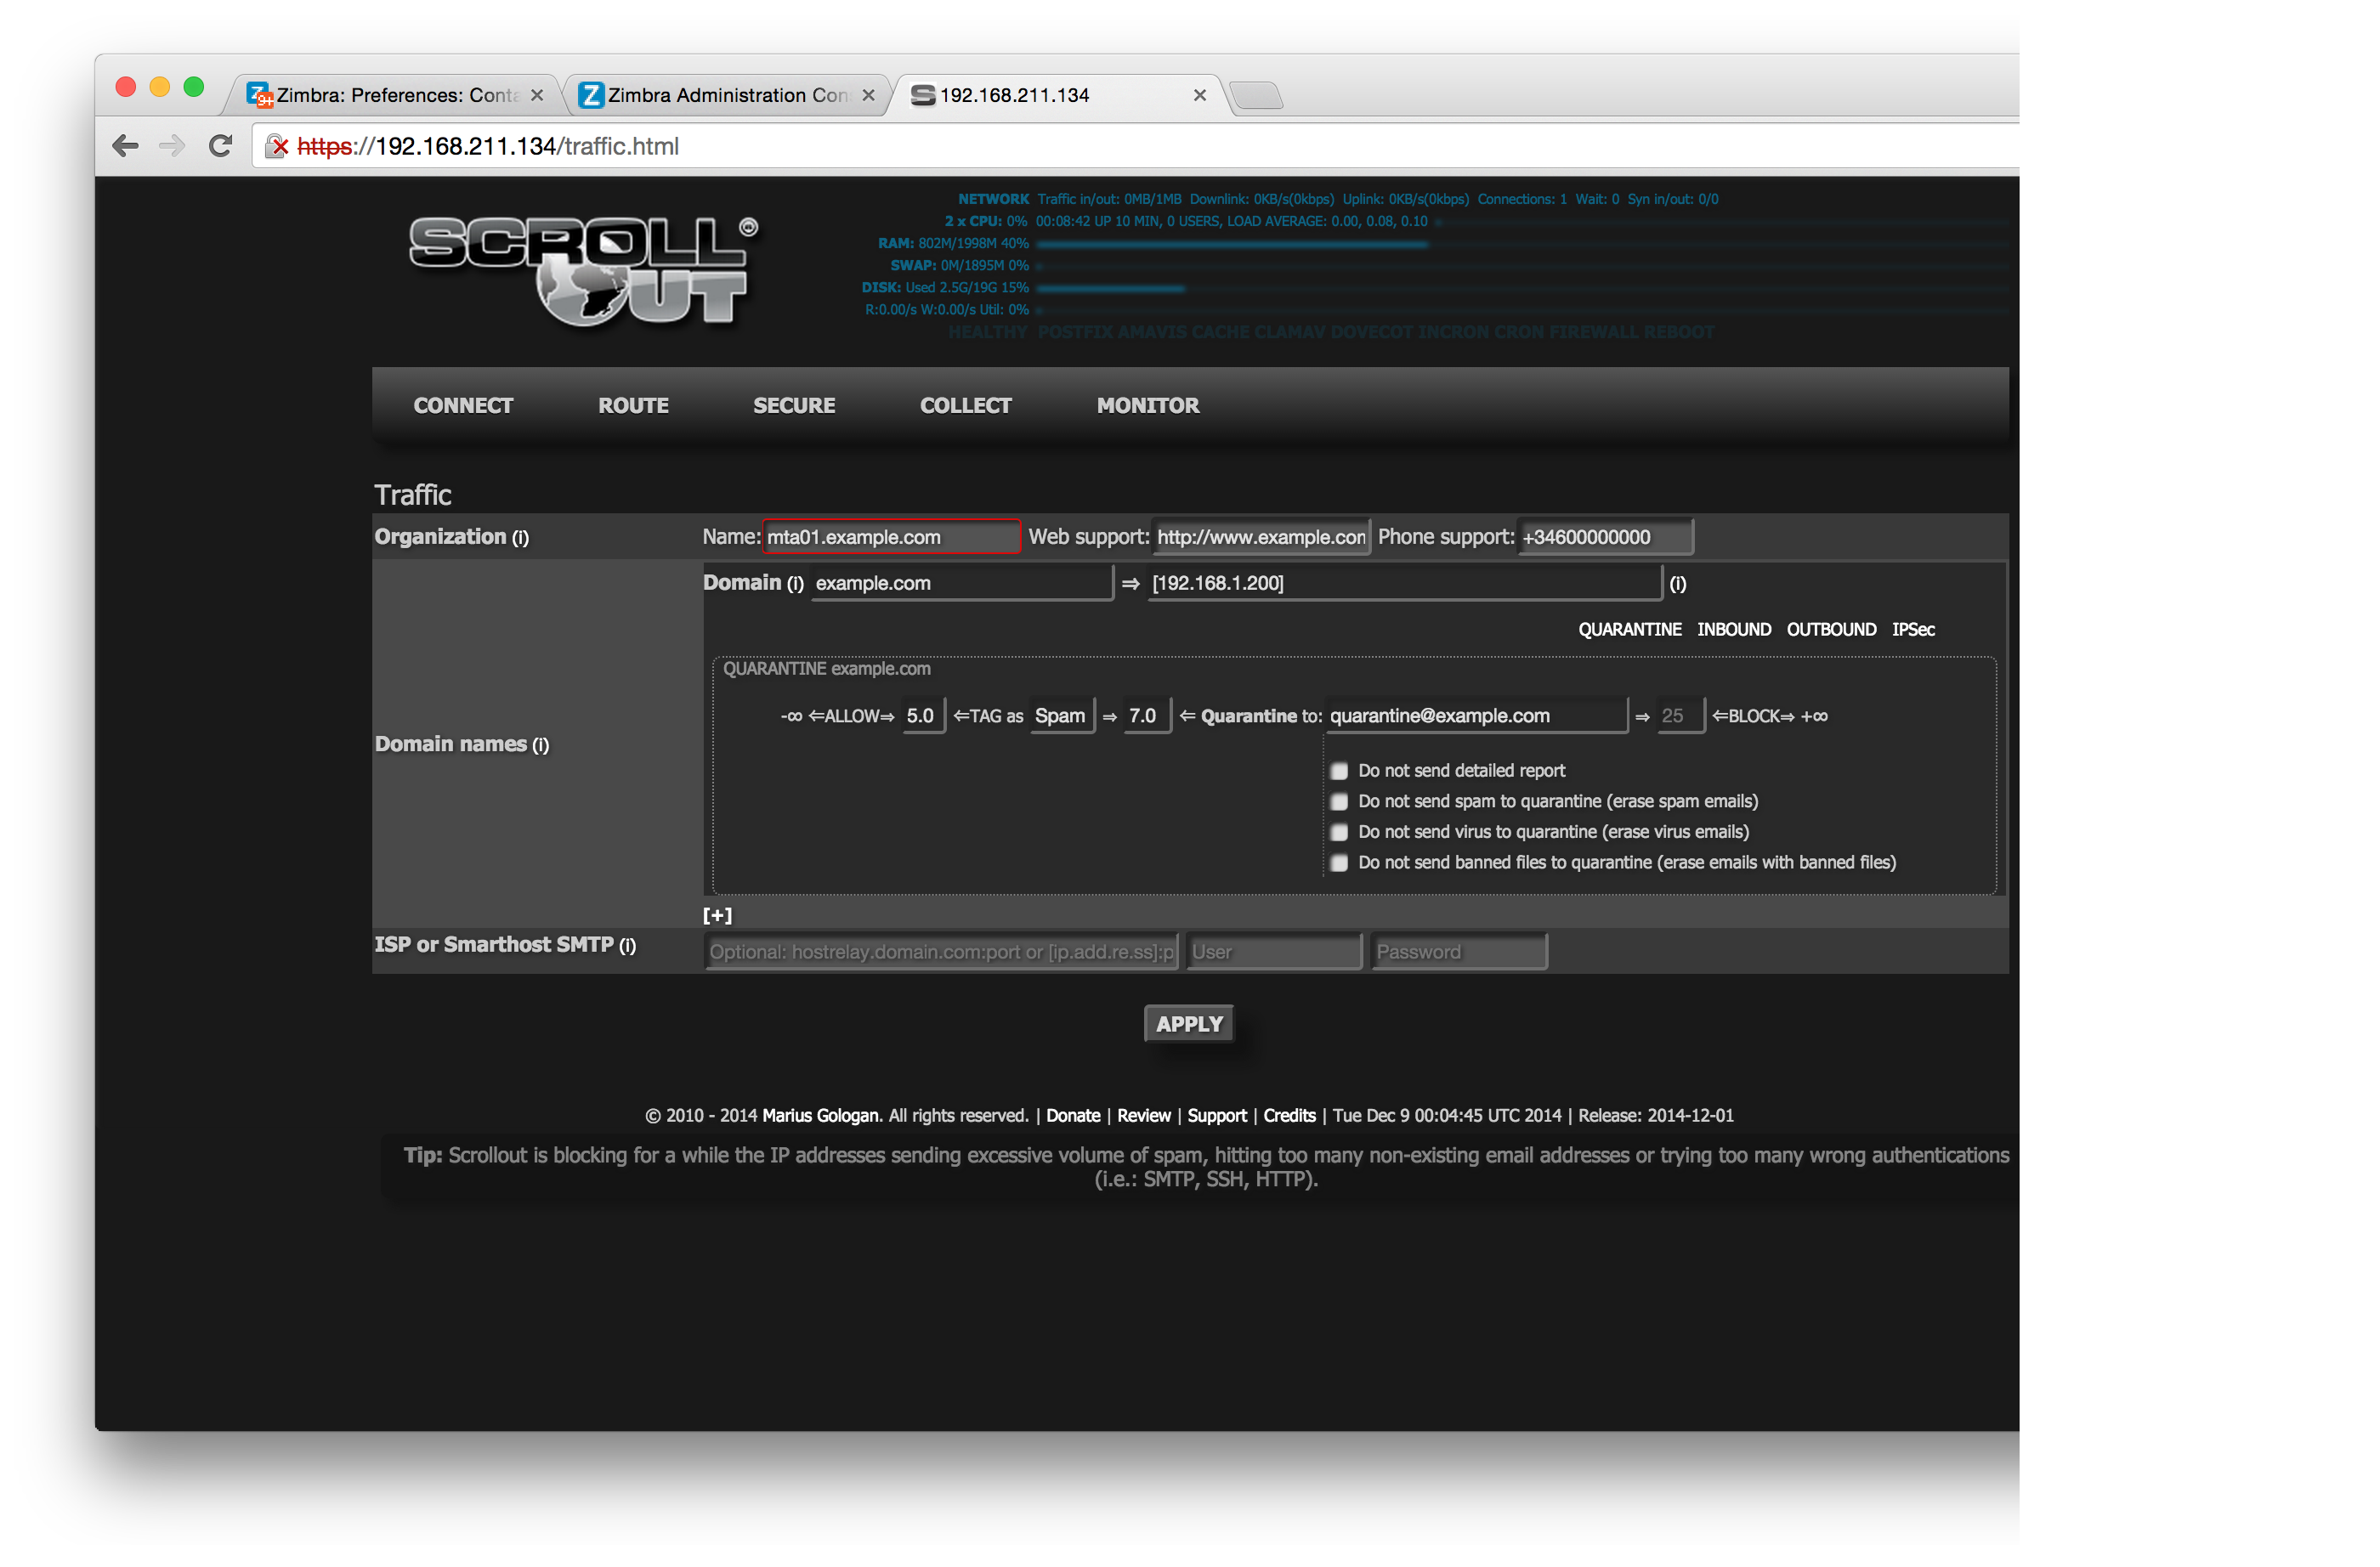Viewport: 2380px width, 1567px height.
Task: Click the Web support URL field
Action: [x=1261, y=537]
